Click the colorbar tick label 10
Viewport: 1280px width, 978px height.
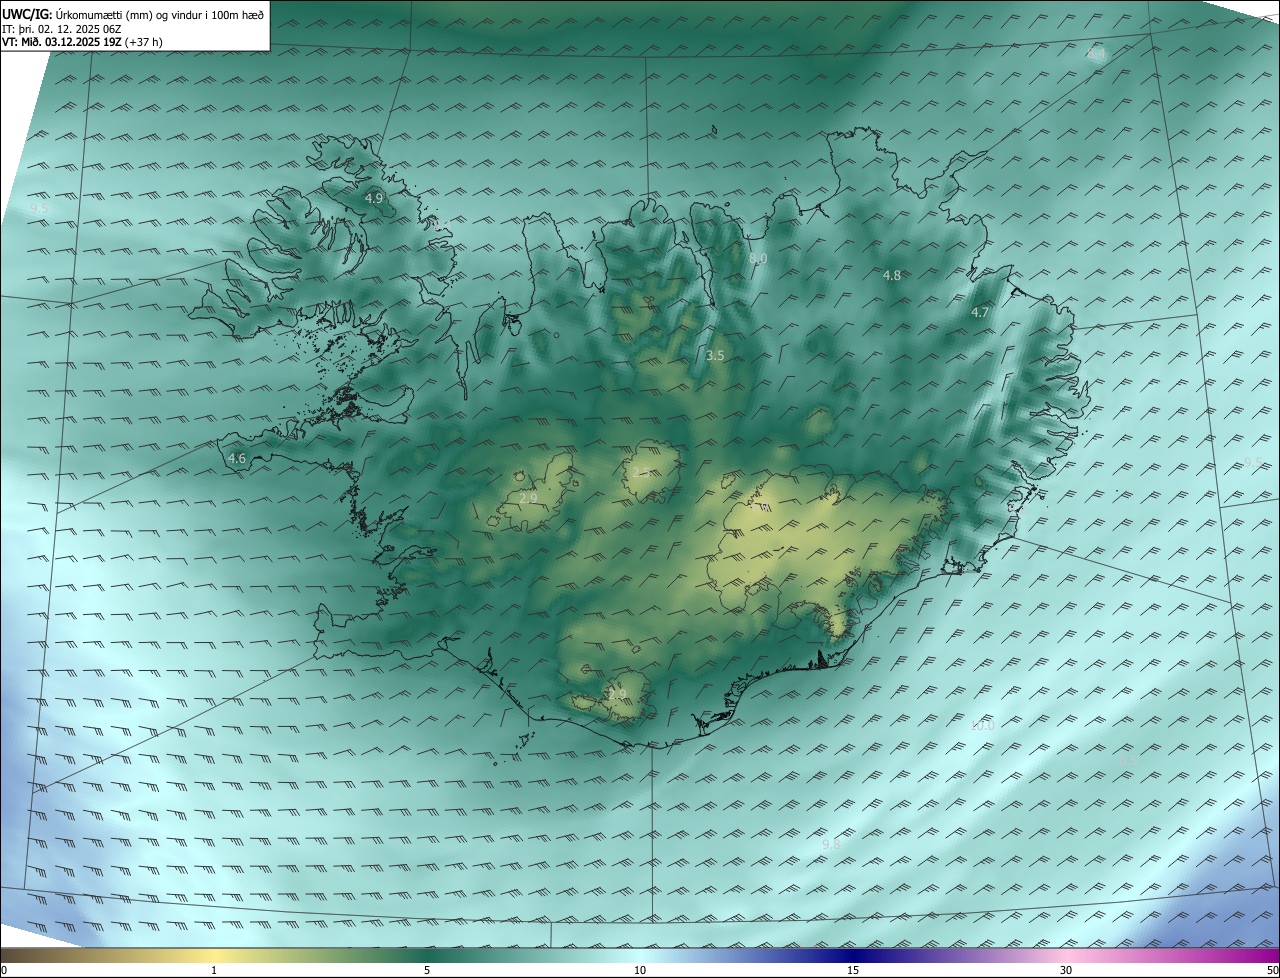coord(640,971)
